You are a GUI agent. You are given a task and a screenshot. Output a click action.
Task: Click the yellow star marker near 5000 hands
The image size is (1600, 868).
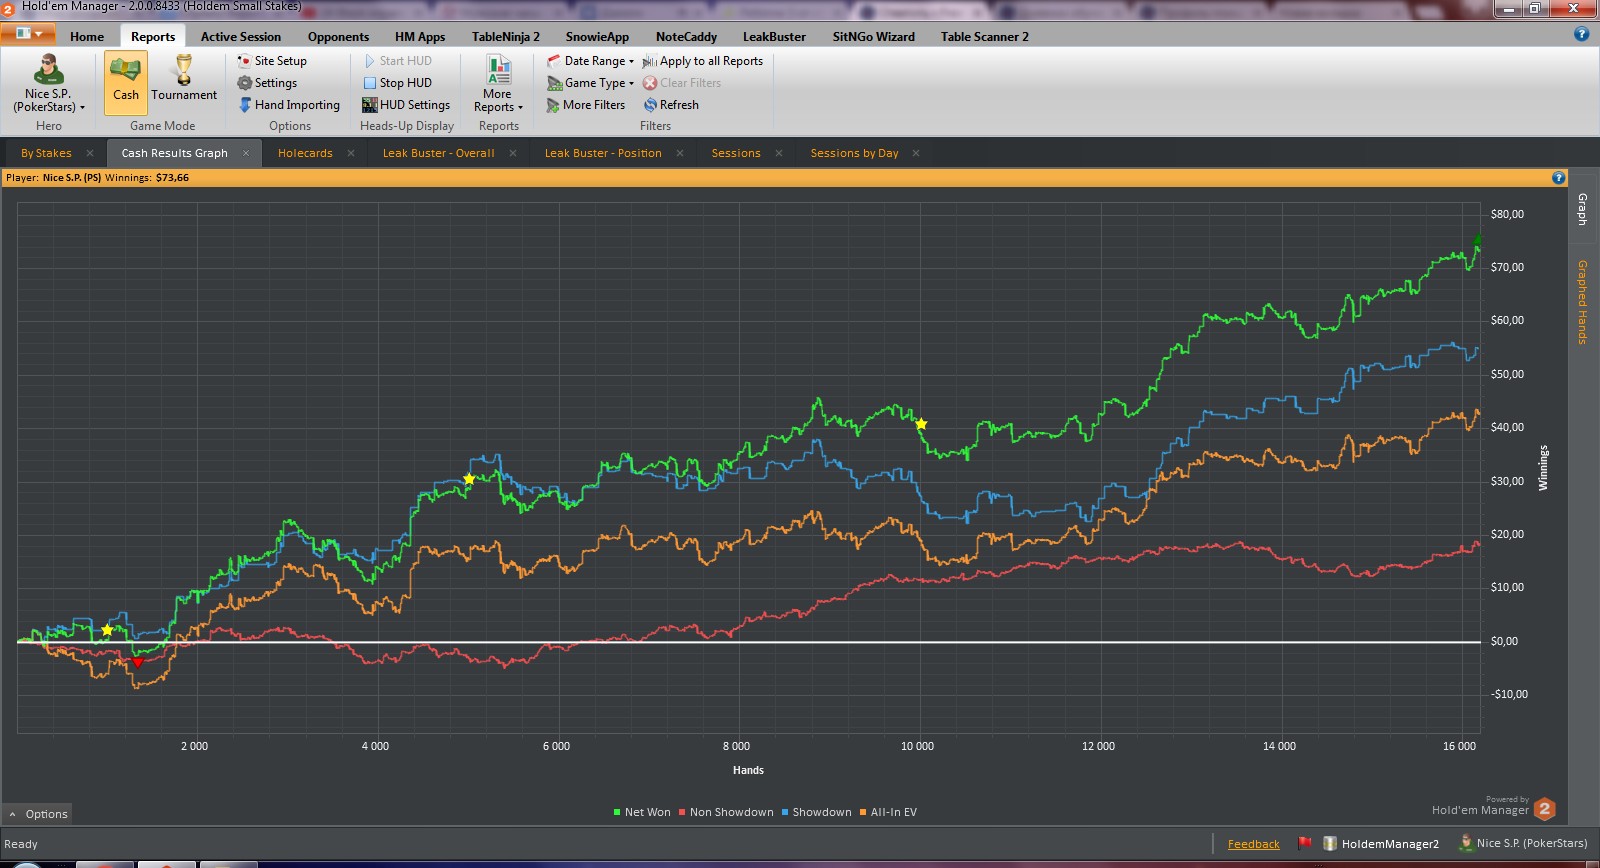coord(469,479)
